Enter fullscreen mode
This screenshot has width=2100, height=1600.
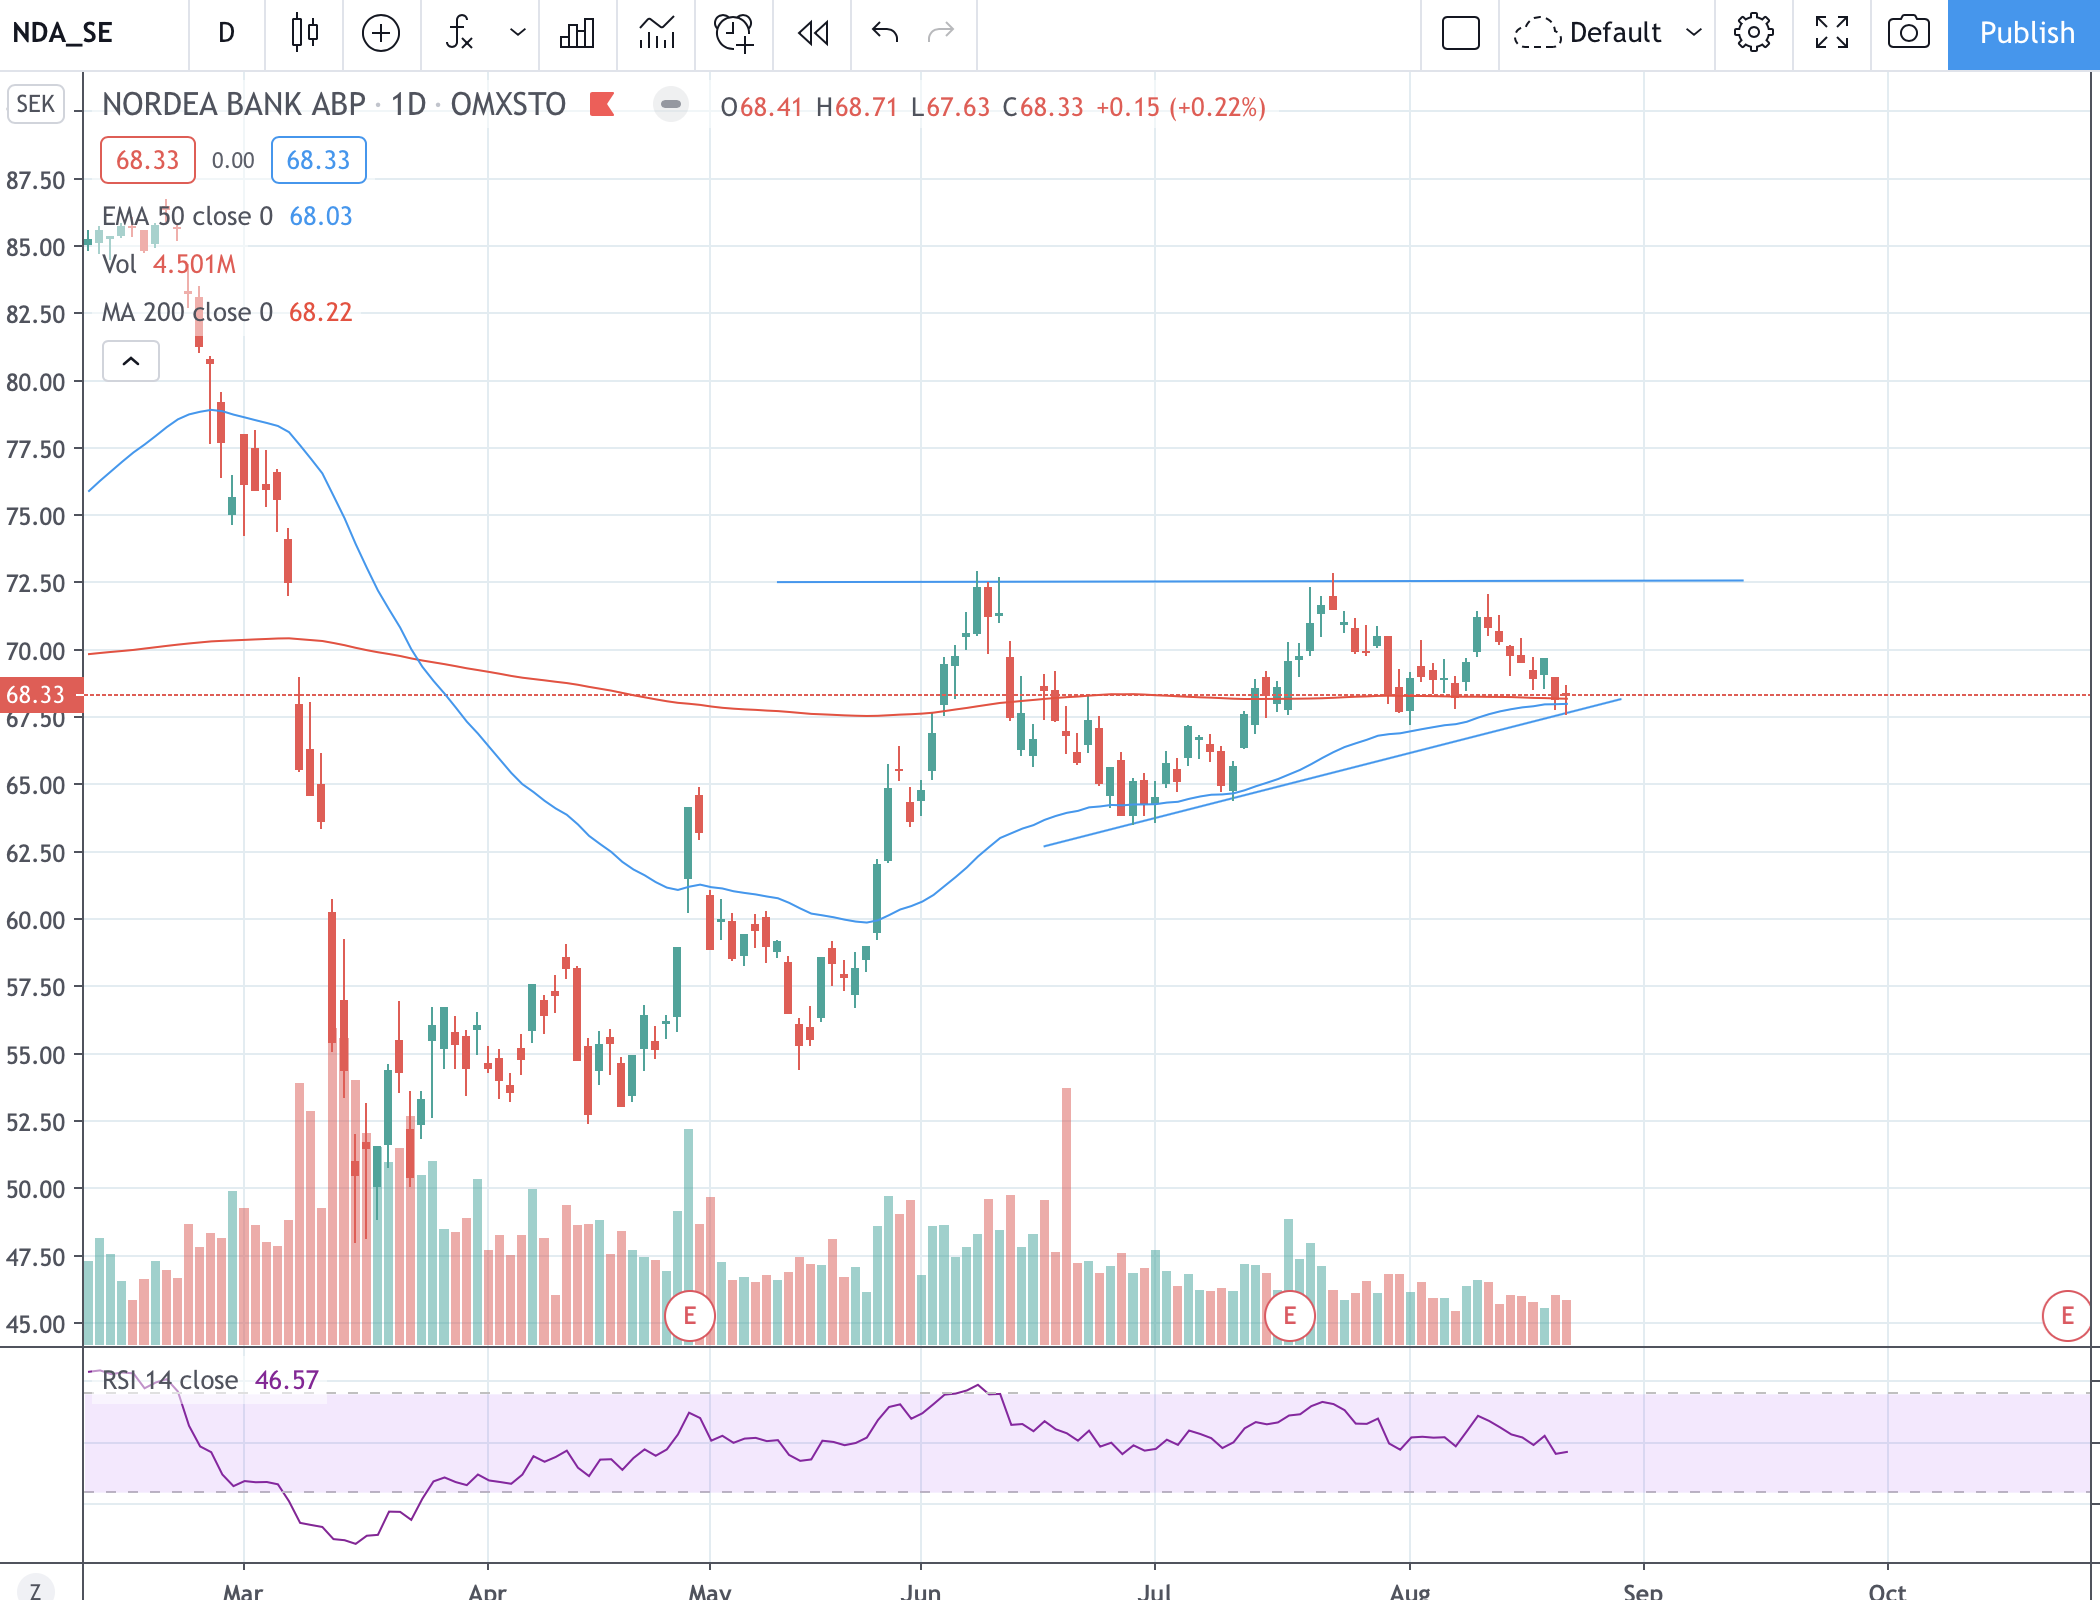point(1831,33)
